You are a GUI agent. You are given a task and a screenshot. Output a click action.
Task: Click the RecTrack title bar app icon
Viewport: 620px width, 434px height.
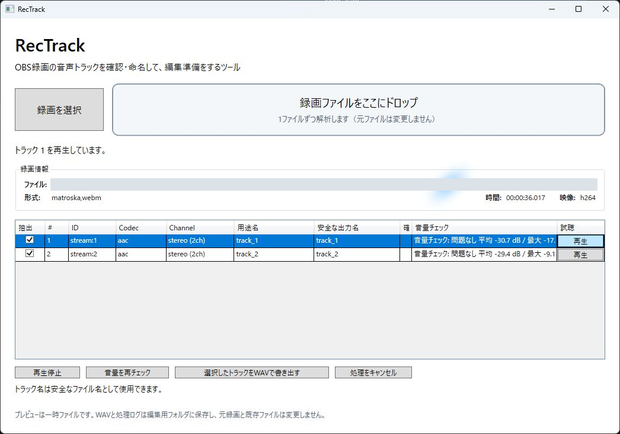pyautogui.click(x=9, y=9)
